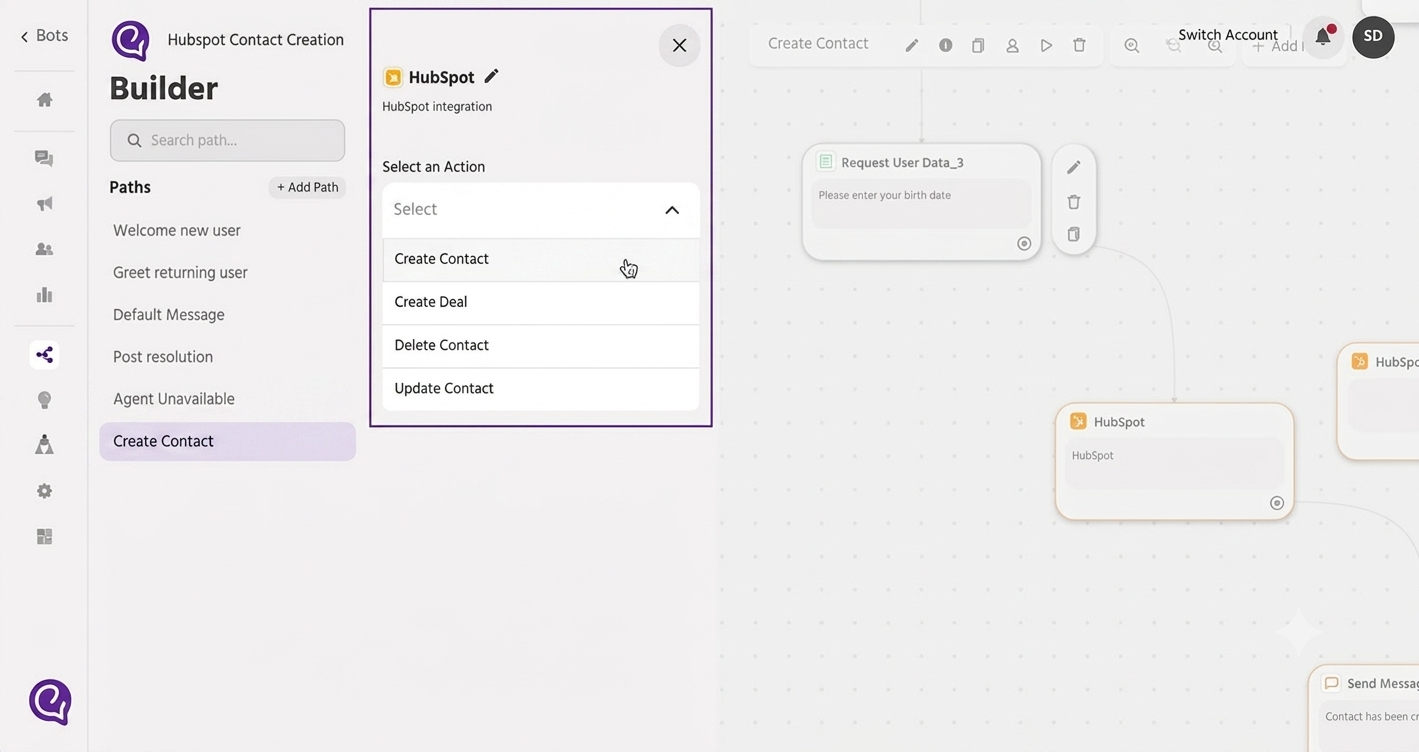
Task: Focus the Search path input field
Action: point(227,140)
